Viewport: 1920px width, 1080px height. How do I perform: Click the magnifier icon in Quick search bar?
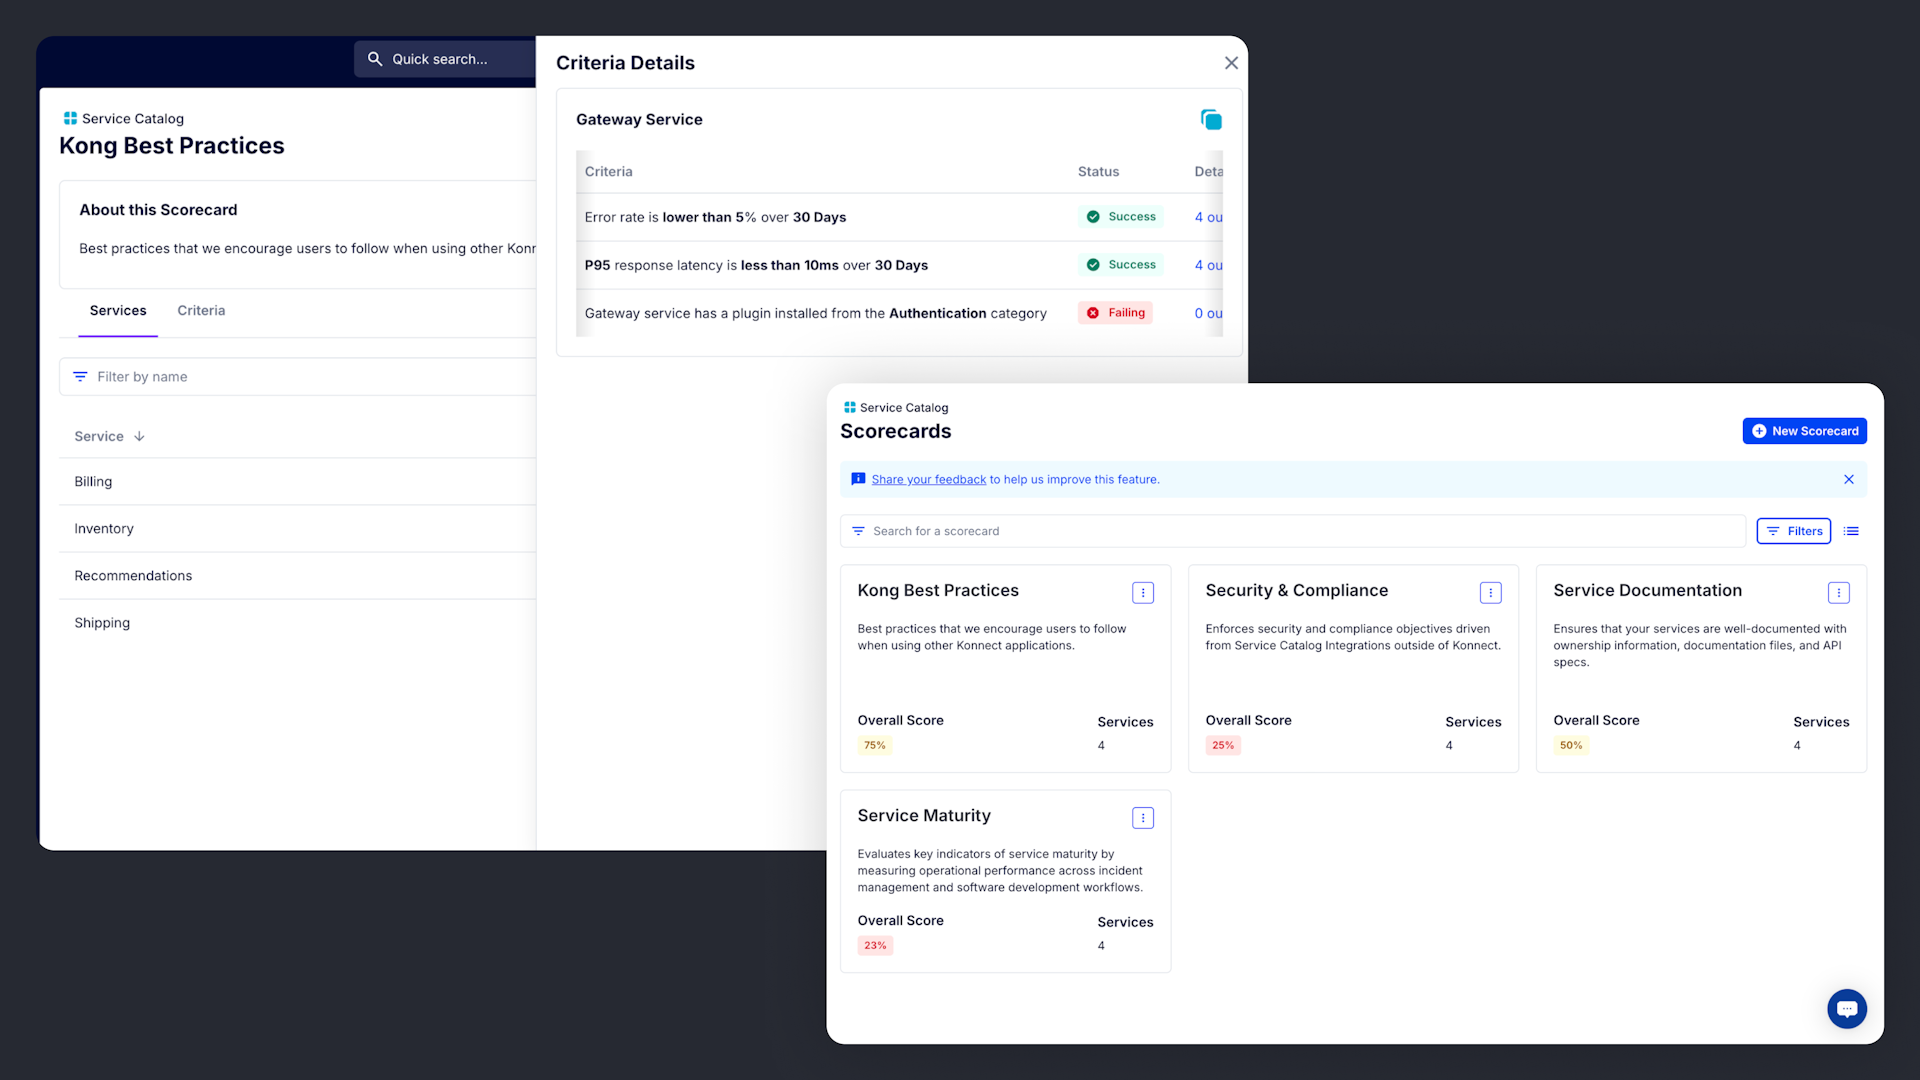(x=374, y=58)
